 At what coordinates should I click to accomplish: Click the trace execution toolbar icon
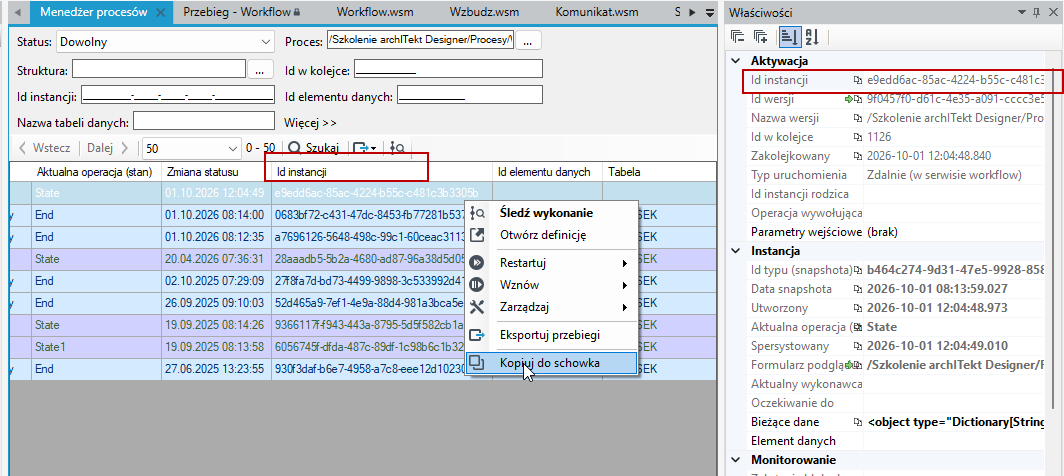pos(398,148)
